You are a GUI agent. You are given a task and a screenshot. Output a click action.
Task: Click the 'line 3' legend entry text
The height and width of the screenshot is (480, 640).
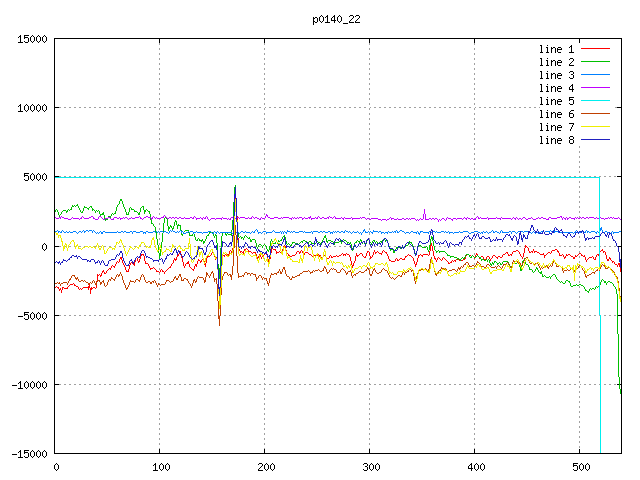pos(557,75)
